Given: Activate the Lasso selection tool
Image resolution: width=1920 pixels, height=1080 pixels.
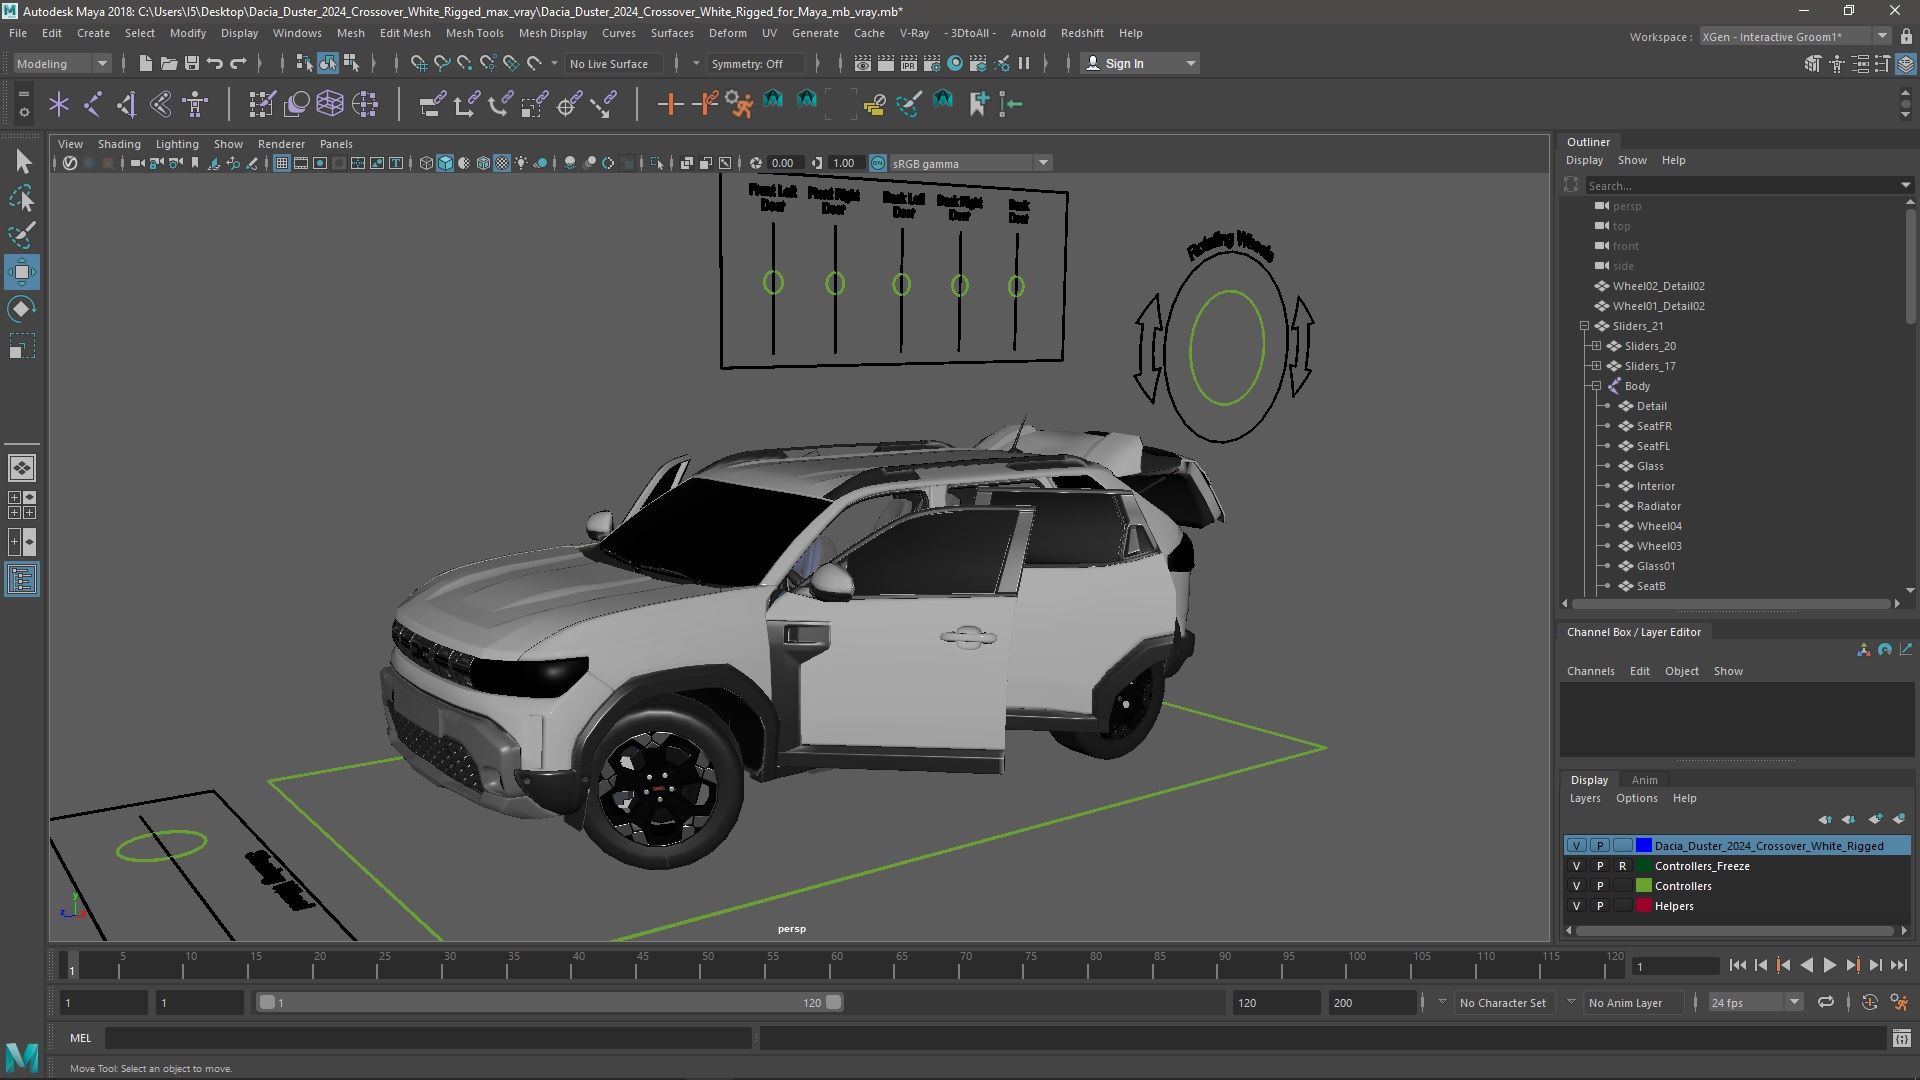Looking at the screenshot, I should (22, 199).
